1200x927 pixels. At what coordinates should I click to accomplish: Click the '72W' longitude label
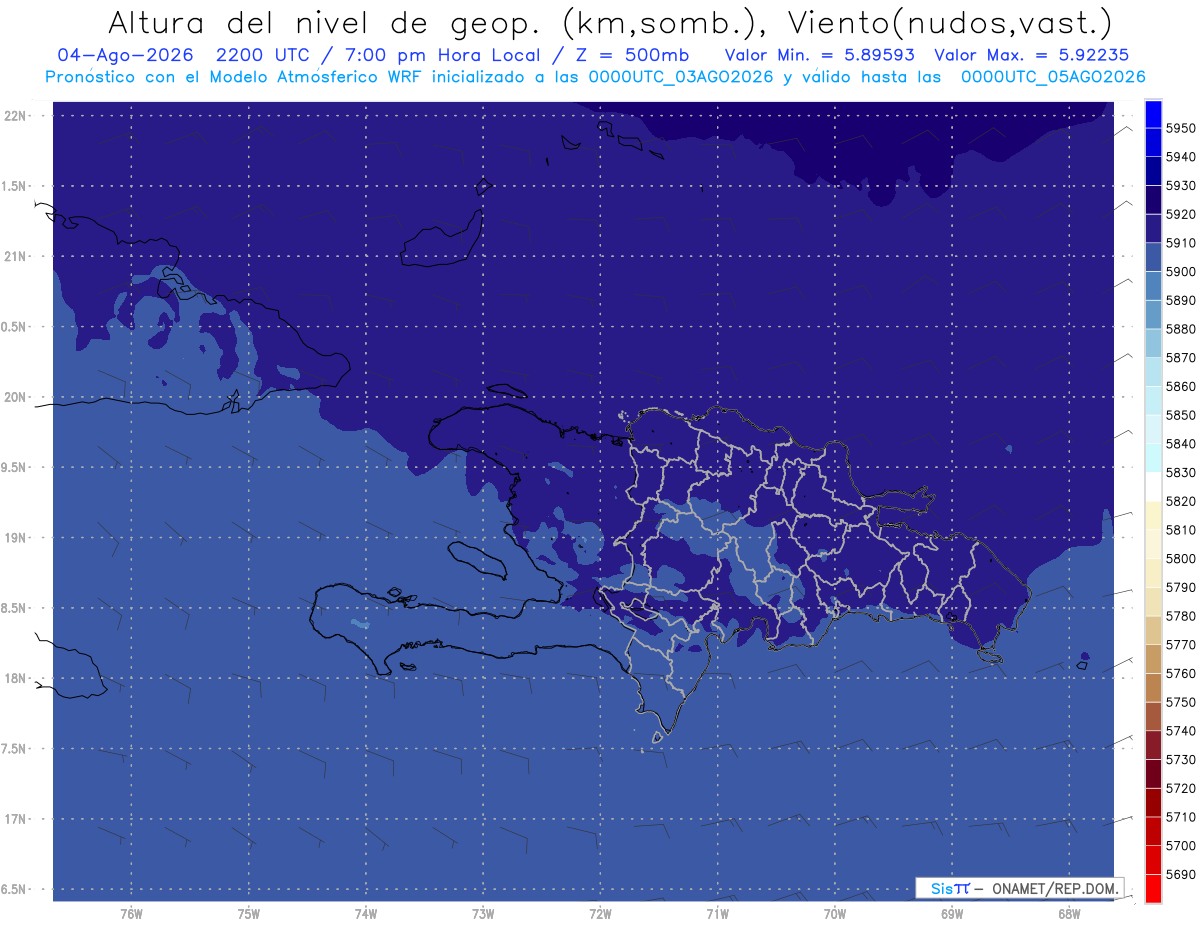point(601,914)
